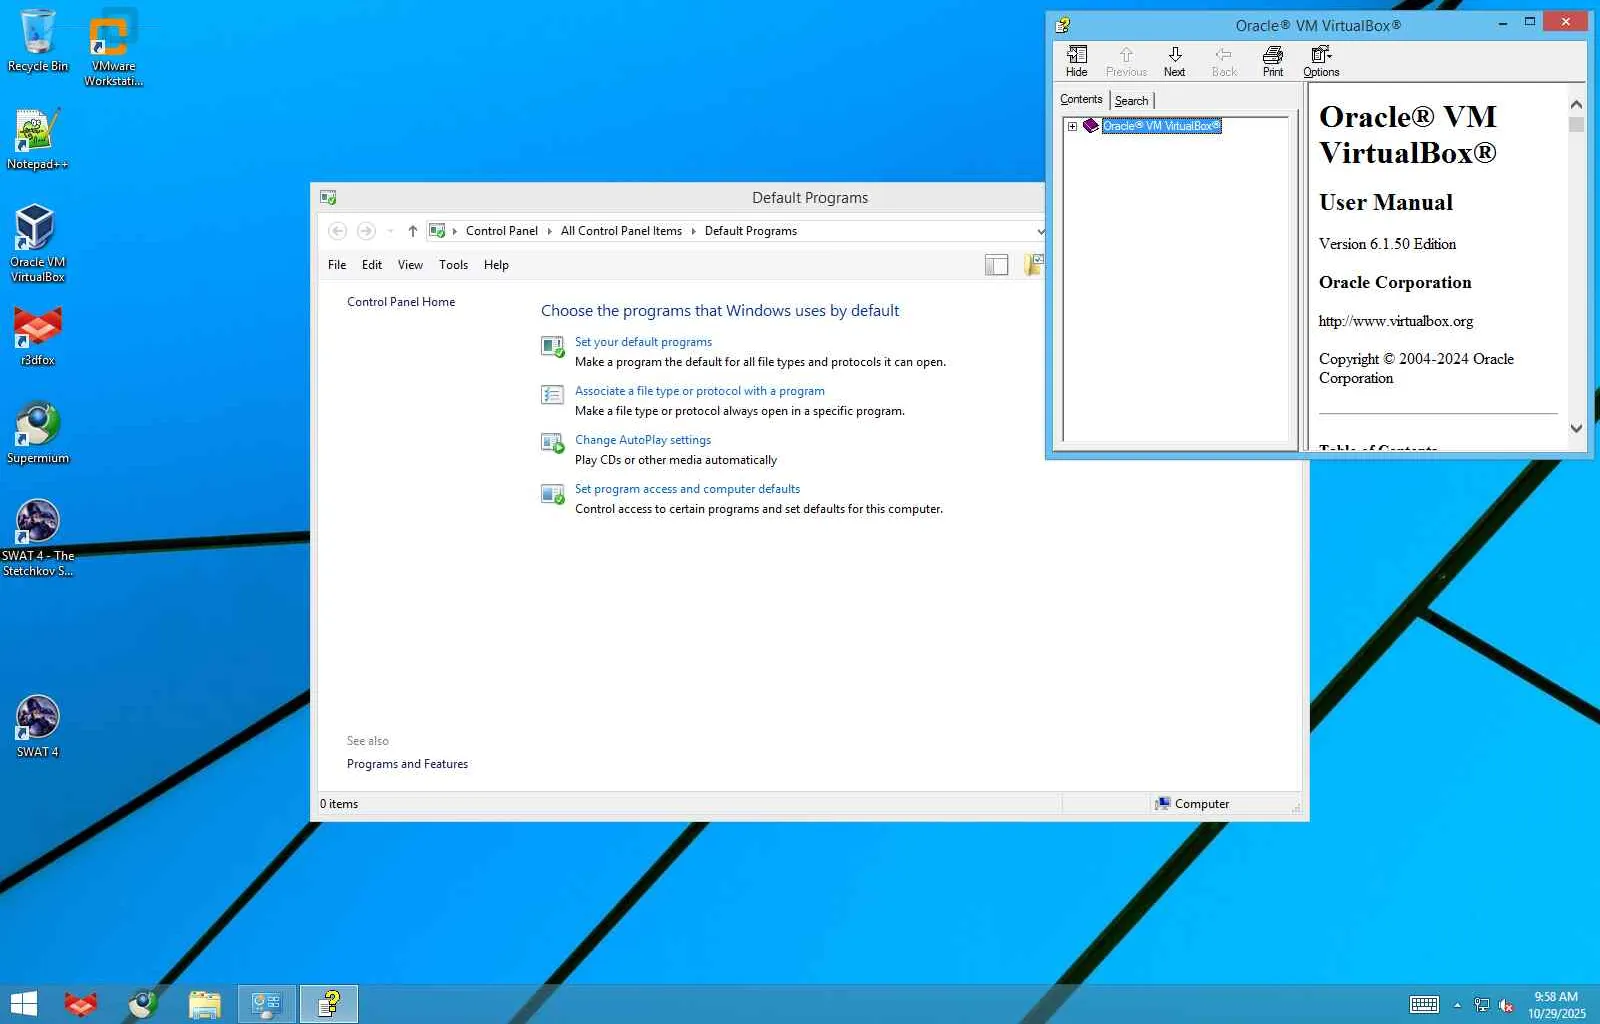This screenshot has width=1600, height=1024.
Task: Open the View menu in Default Programs
Action: [410, 265]
